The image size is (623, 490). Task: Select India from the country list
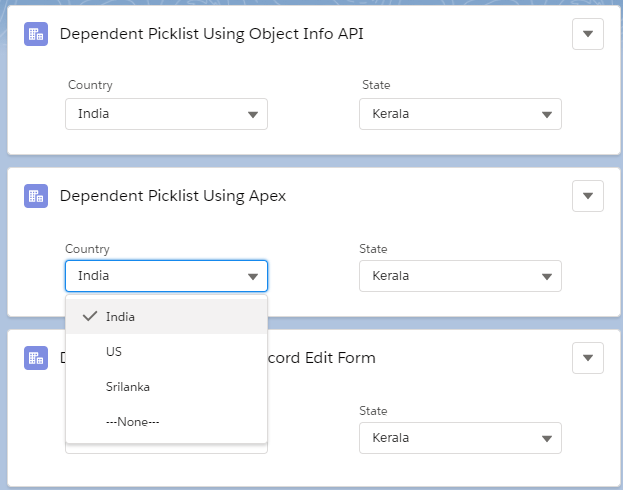click(121, 317)
